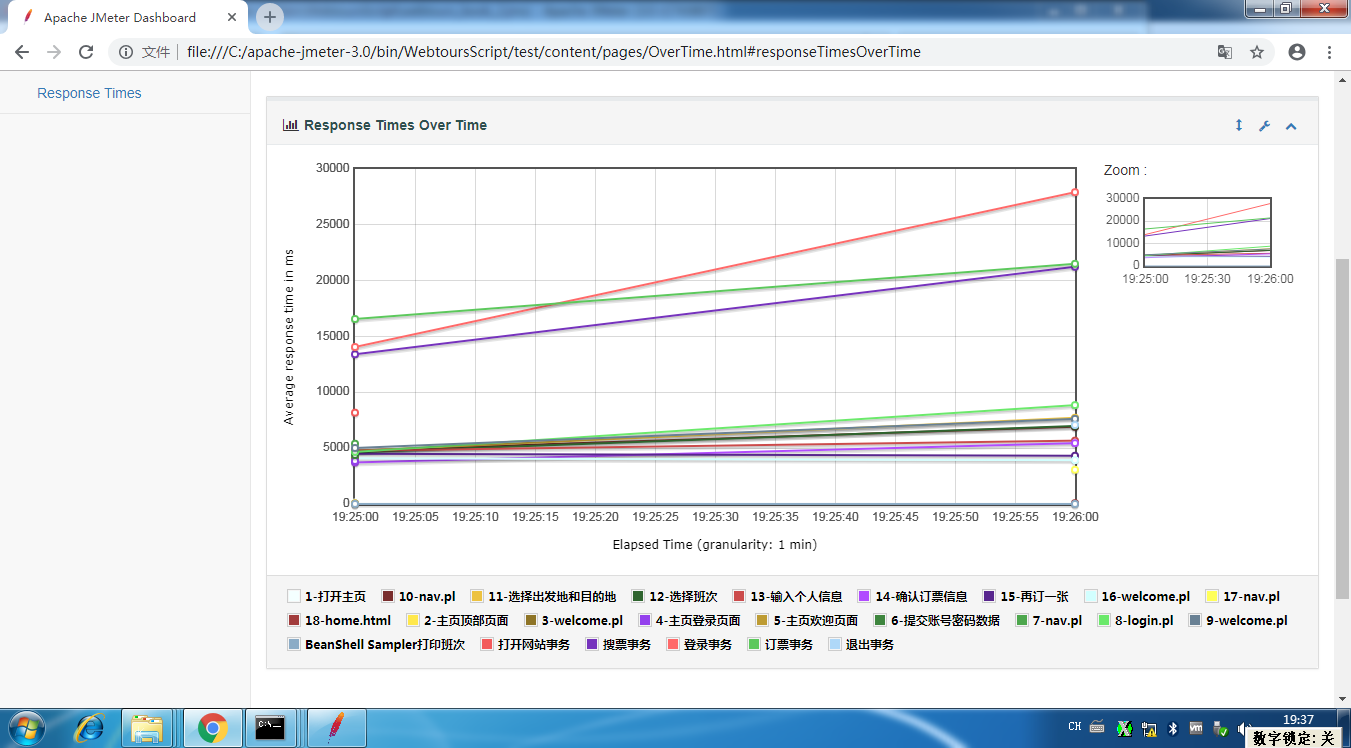
Task: Click the Bluetooth tray icon
Action: coord(1174,728)
